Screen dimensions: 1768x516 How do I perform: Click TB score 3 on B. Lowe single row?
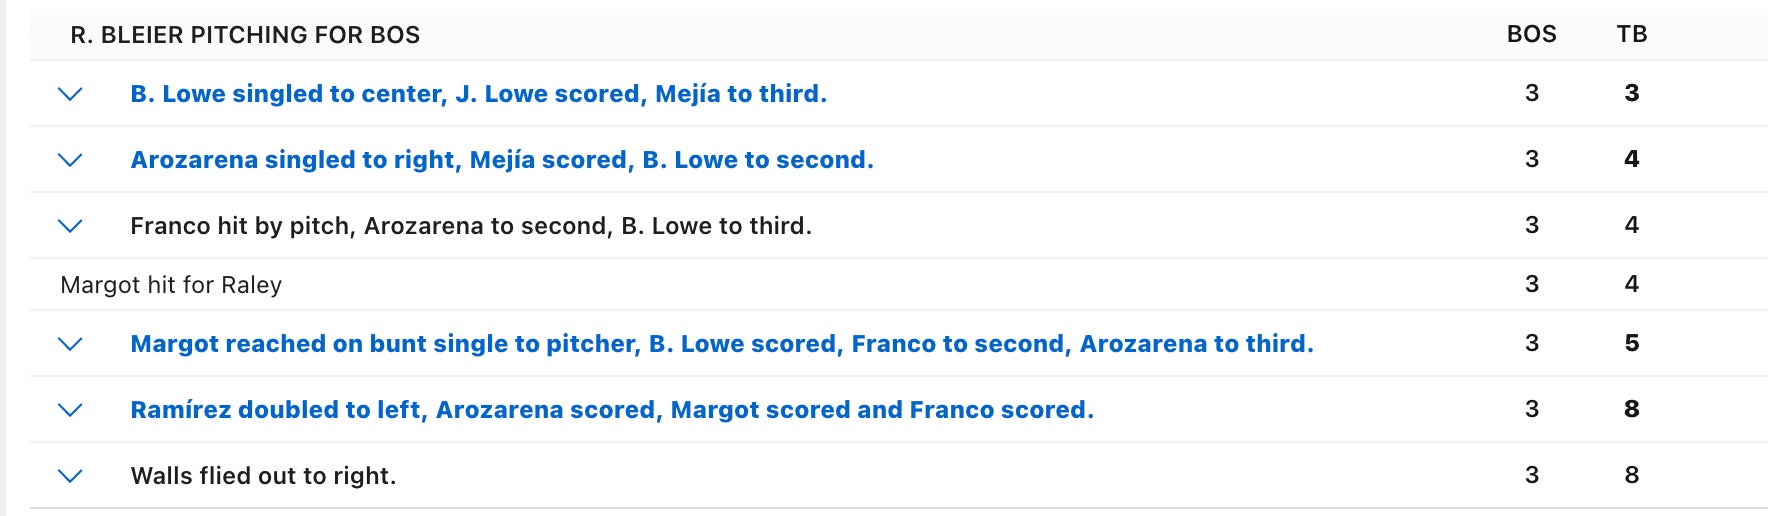pos(1631,94)
